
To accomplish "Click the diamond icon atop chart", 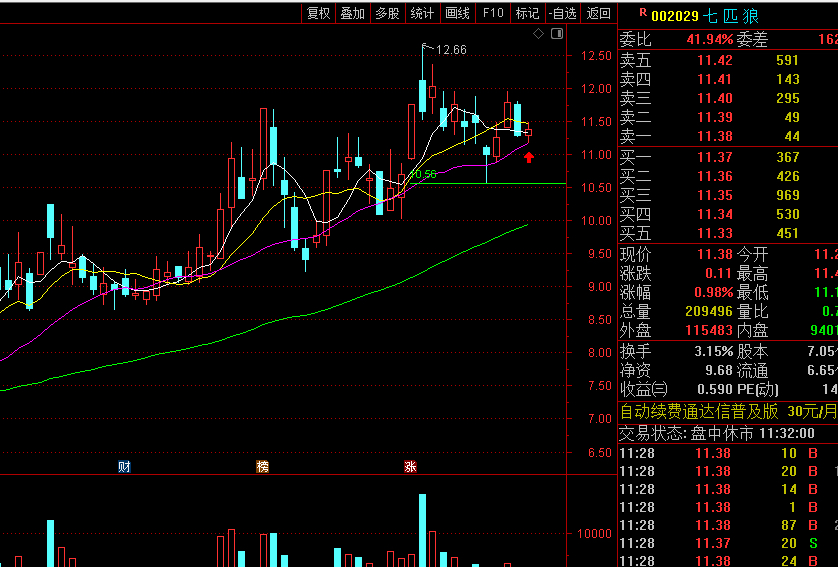I will pyautogui.click(x=539, y=34).
